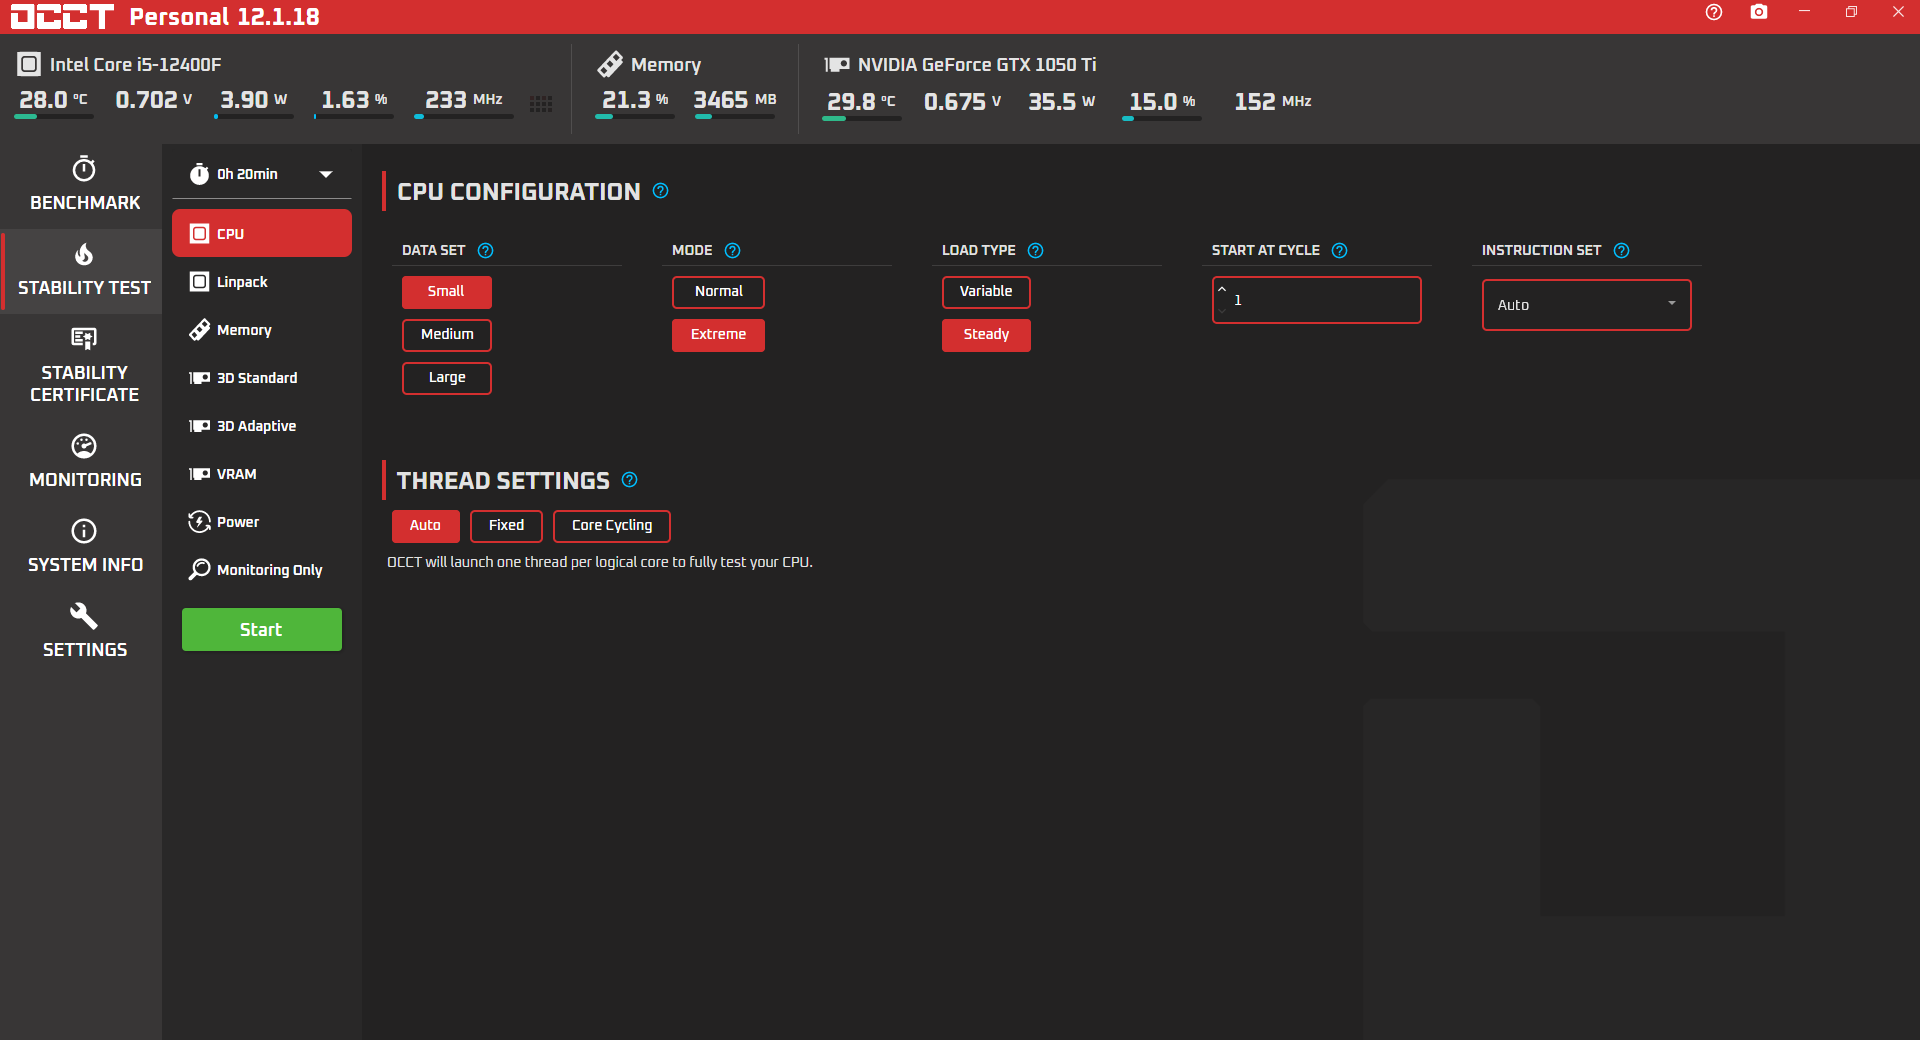This screenshot has width=1920, height=1040.
Task: Select the Large data set option
Action: (447, 378)
